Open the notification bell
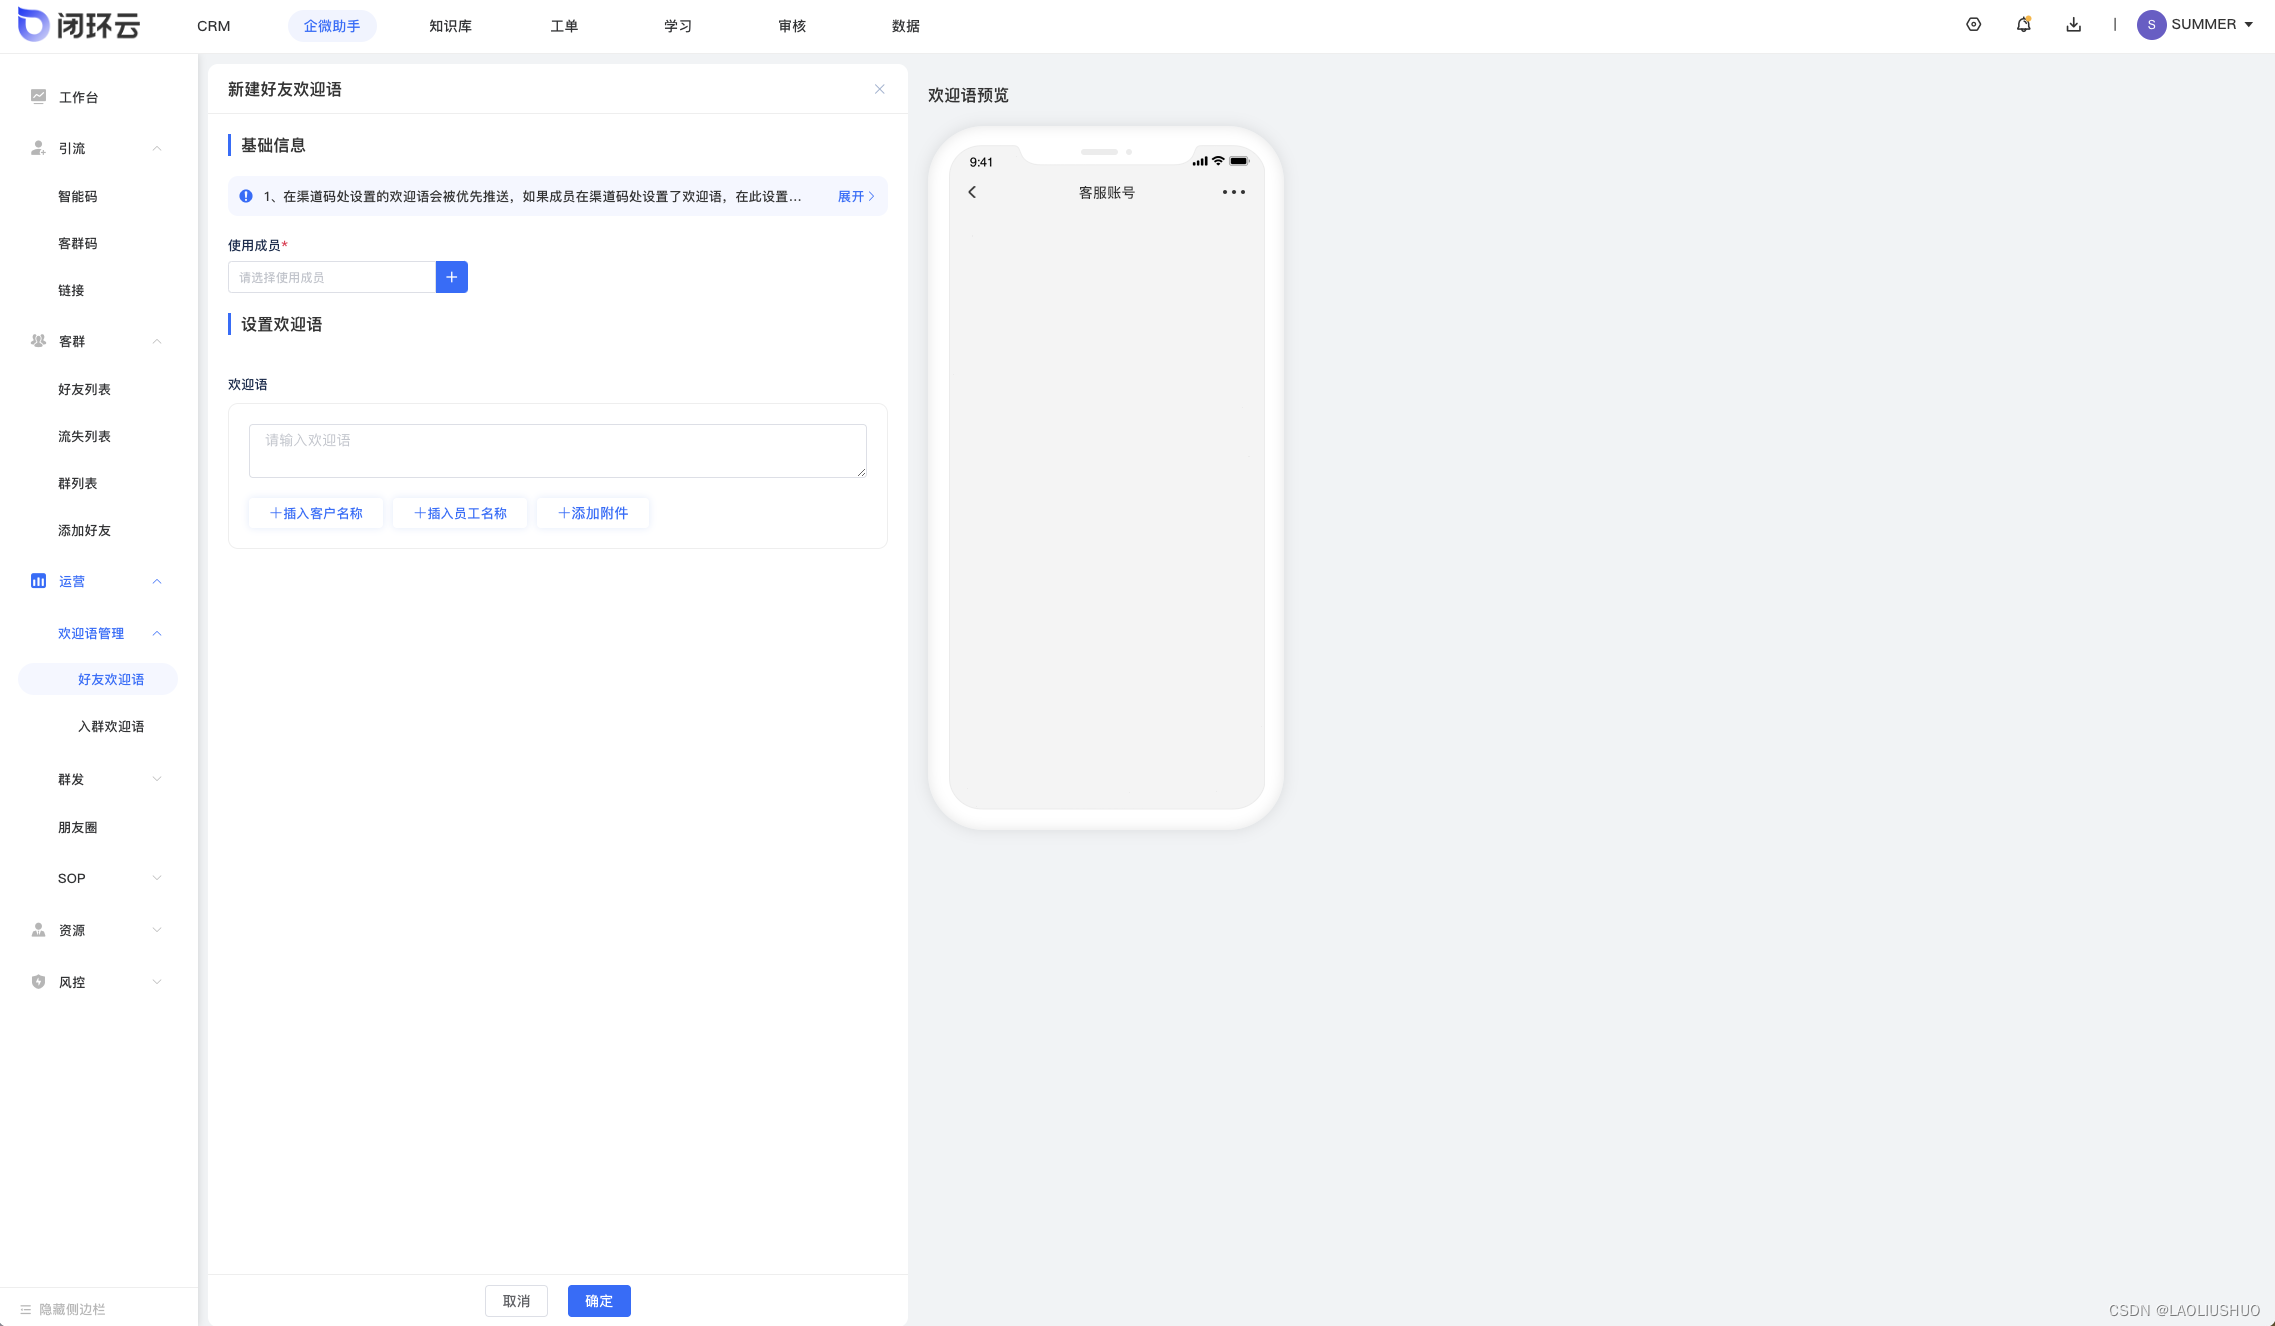Image resolution: width=2275 pixels, height=1326 pixels. [2023, 25]
